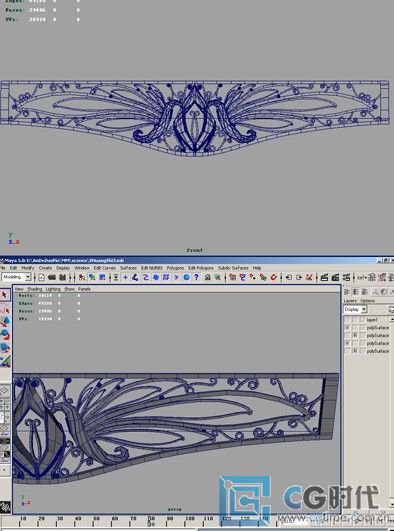Viewport: 394px width, 531px height.
Task: Open the Display layer type dropdown
Action: 355,309
